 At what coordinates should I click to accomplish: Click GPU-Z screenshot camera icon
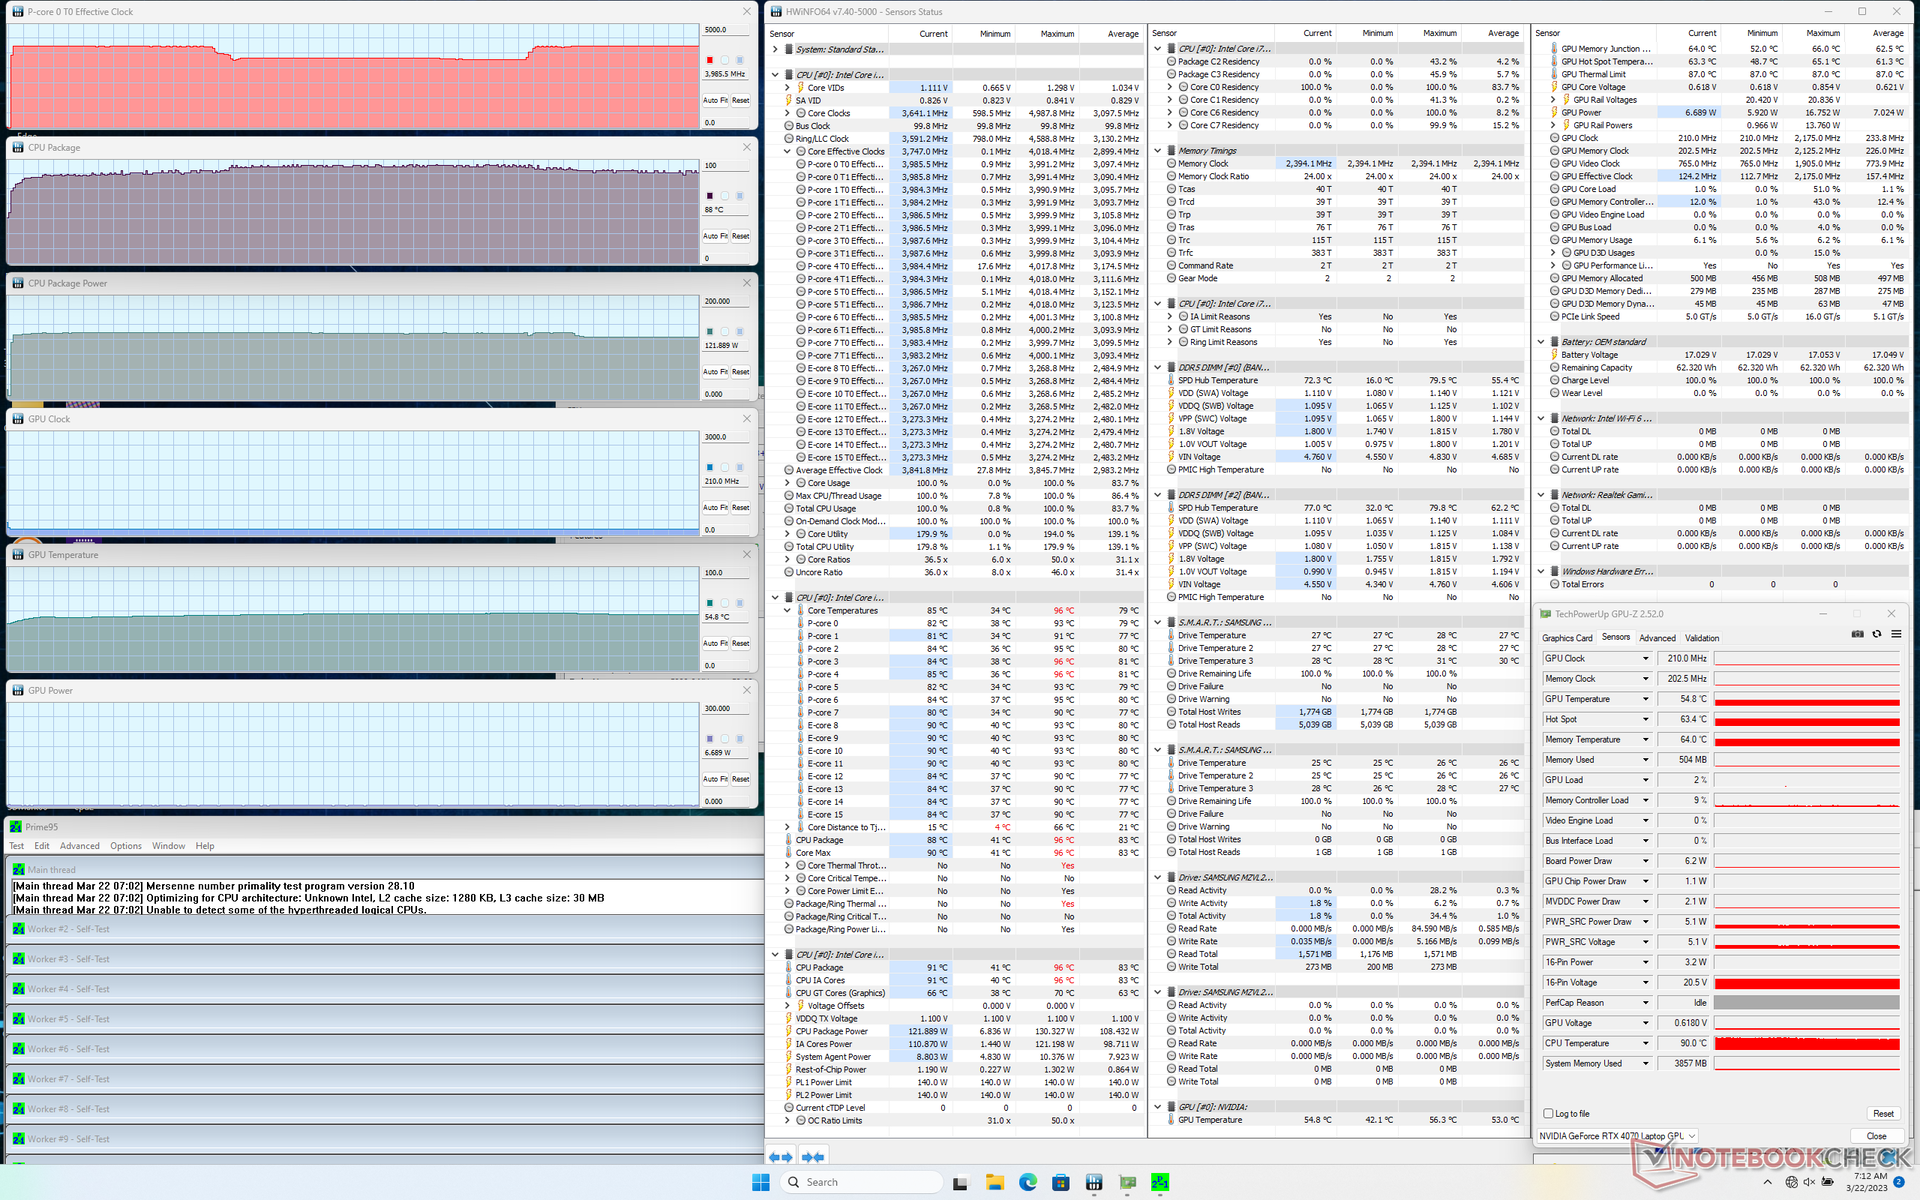pos(1857,634)
